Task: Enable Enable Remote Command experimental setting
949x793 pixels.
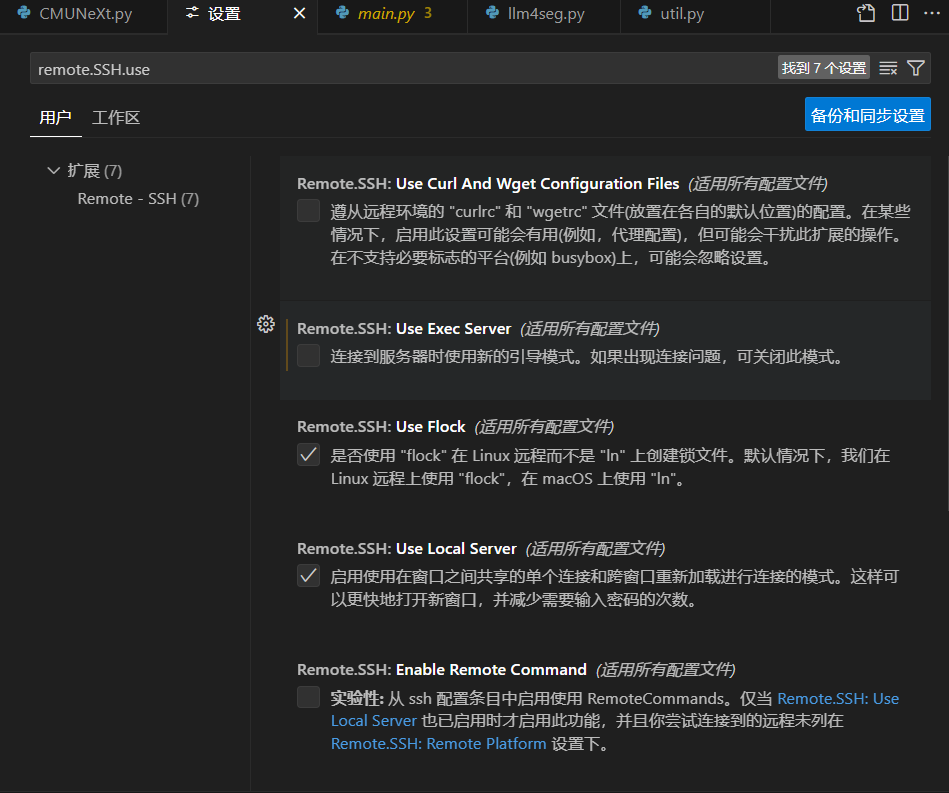Action: (308, 697)
